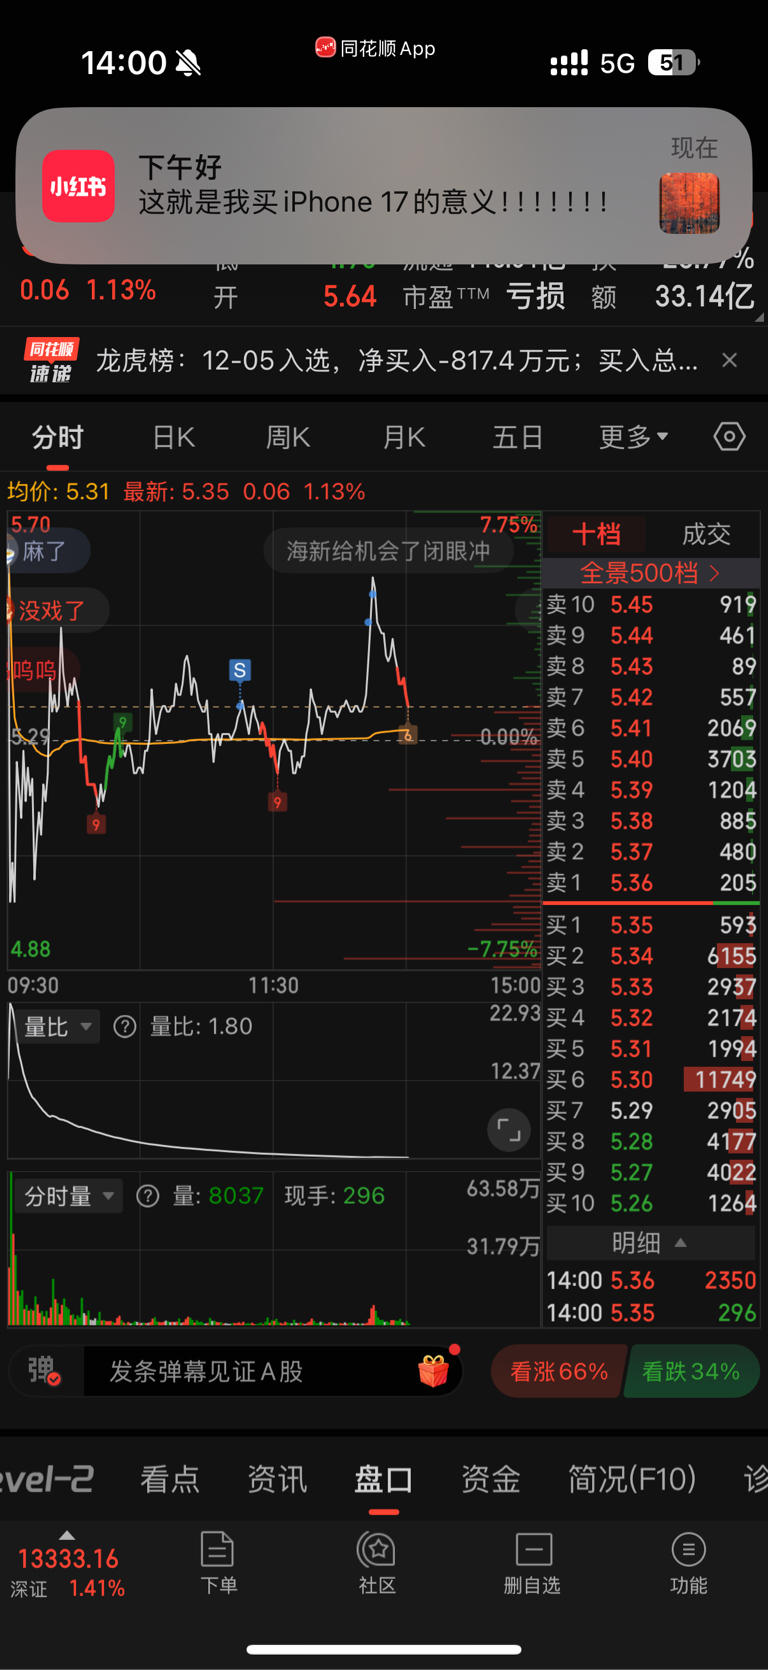Open the 资金 funds tab

491,1479
